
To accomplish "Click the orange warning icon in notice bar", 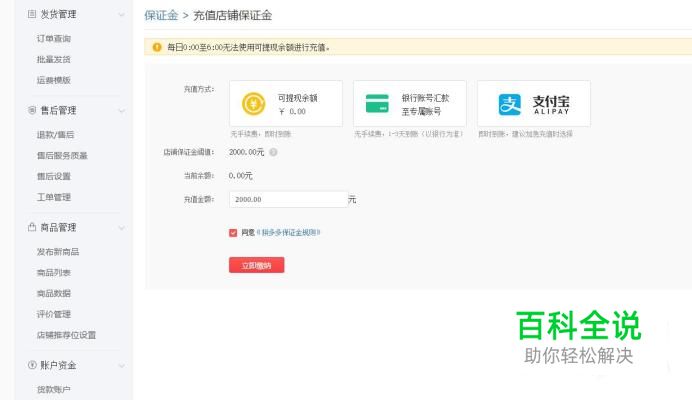I will click(157, 47).
